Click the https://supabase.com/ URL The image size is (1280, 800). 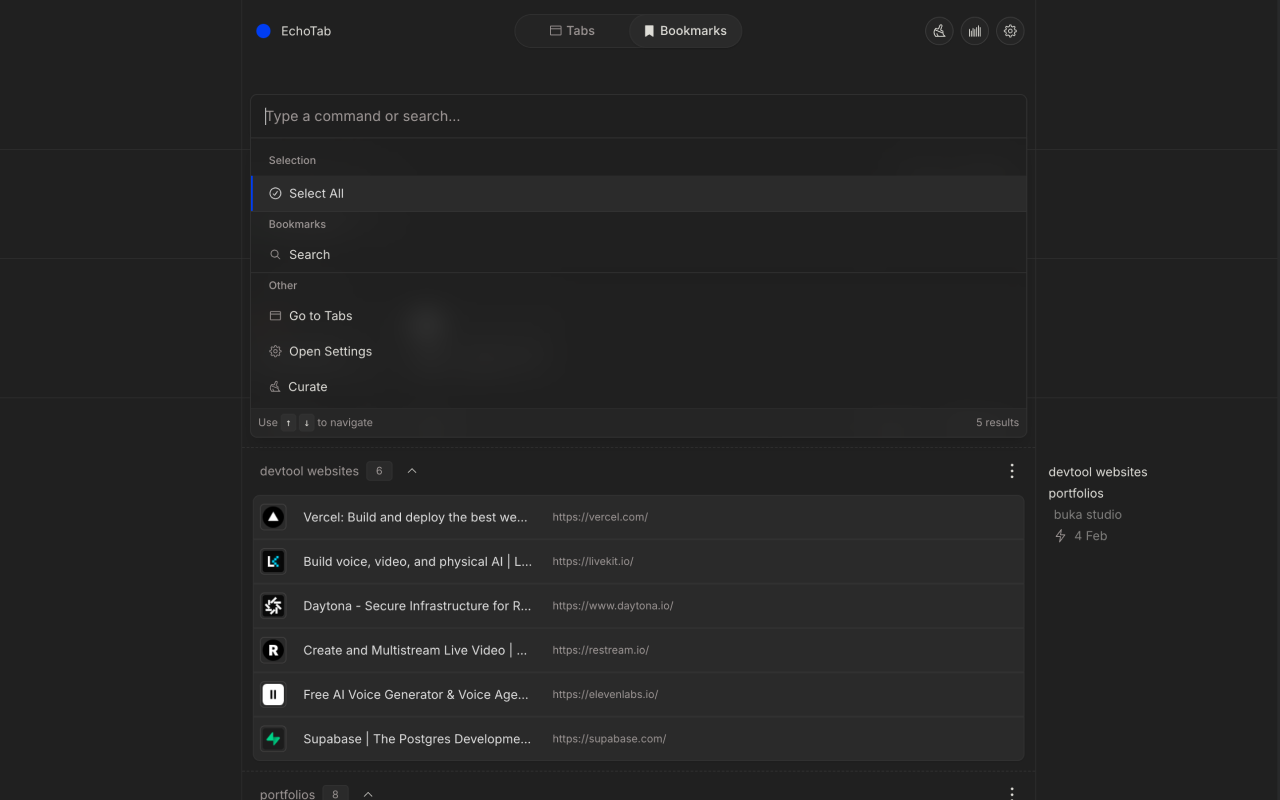coord(609,738)
